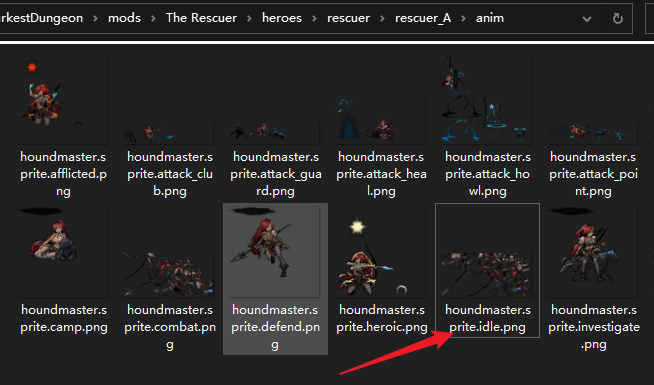Refresh the anim folder view

(x=618, y=18)
